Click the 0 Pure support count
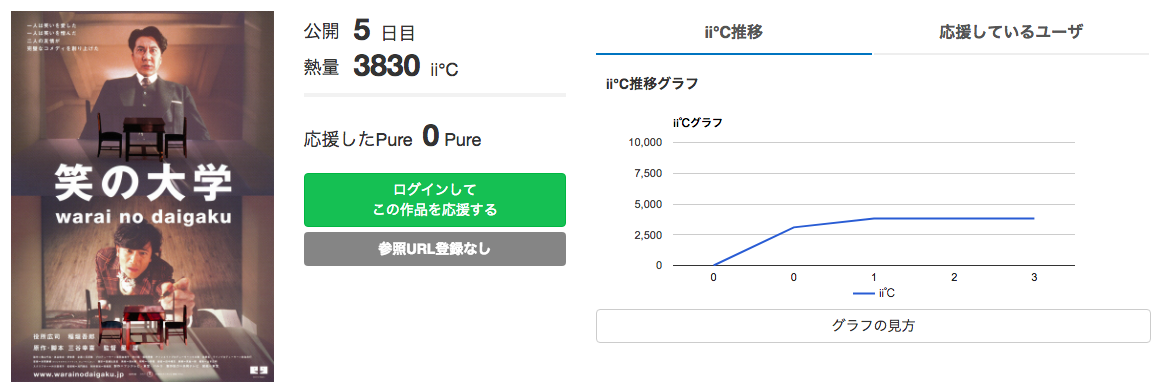The image size is (1161, 387). pyautogui.click(x=452, y=138)
